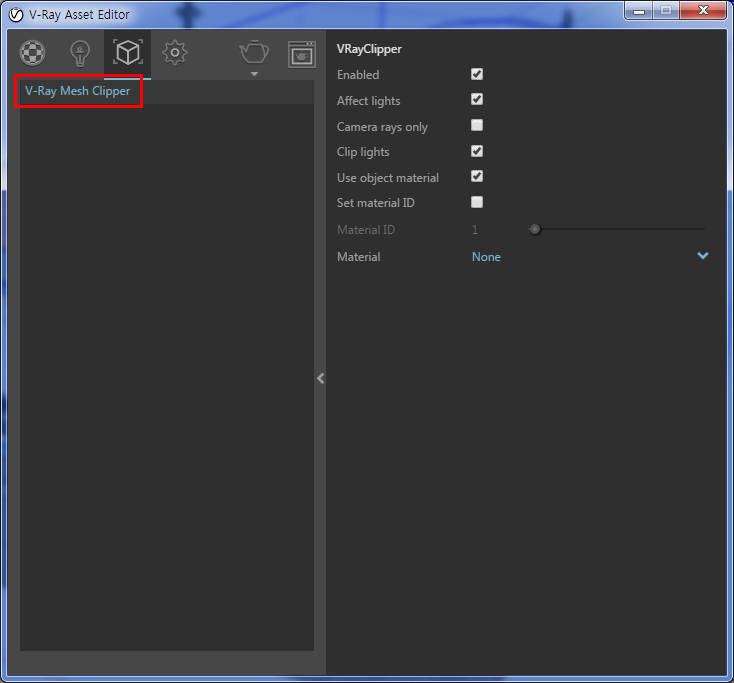Image resolution: width=734 pixels, height=683 pixels.
Task: Enable the Set material ID checkbox
Action: (477, 202)
